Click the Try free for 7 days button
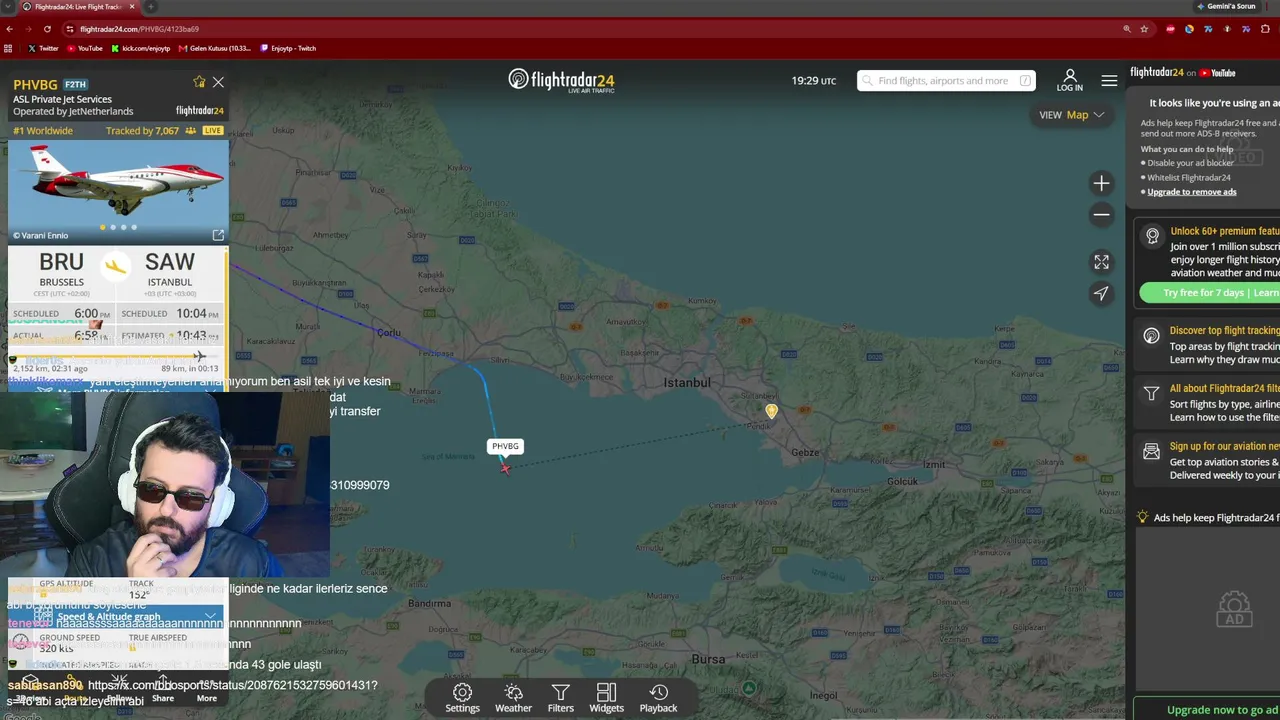Image resolution: width=1280 pixels, height=720 pixels. (x=1210, y=293)
